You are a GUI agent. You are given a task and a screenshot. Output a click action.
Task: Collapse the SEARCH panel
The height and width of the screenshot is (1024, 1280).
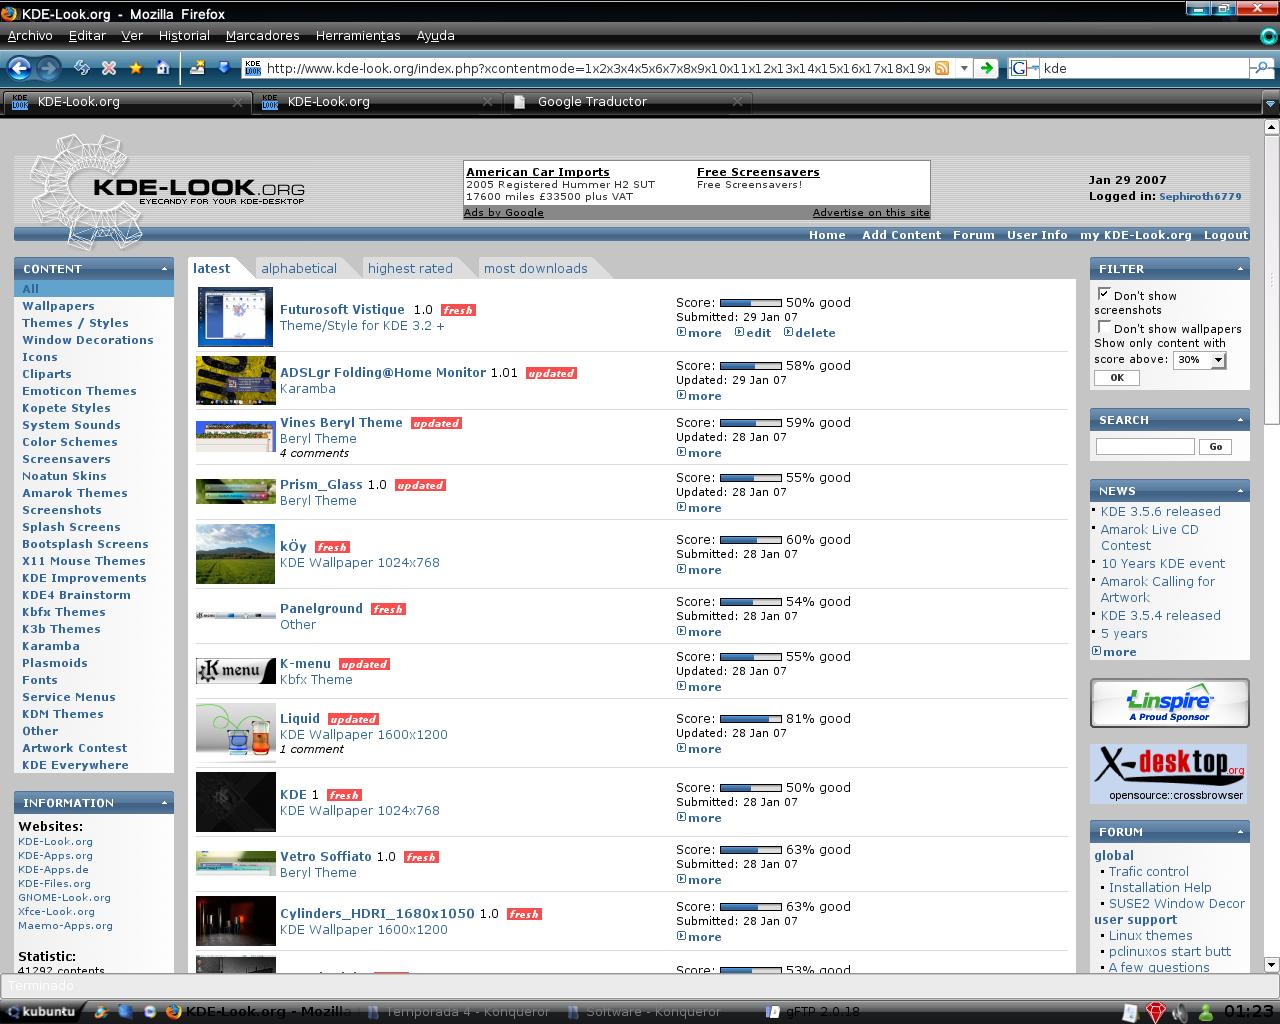(1241, 420)
